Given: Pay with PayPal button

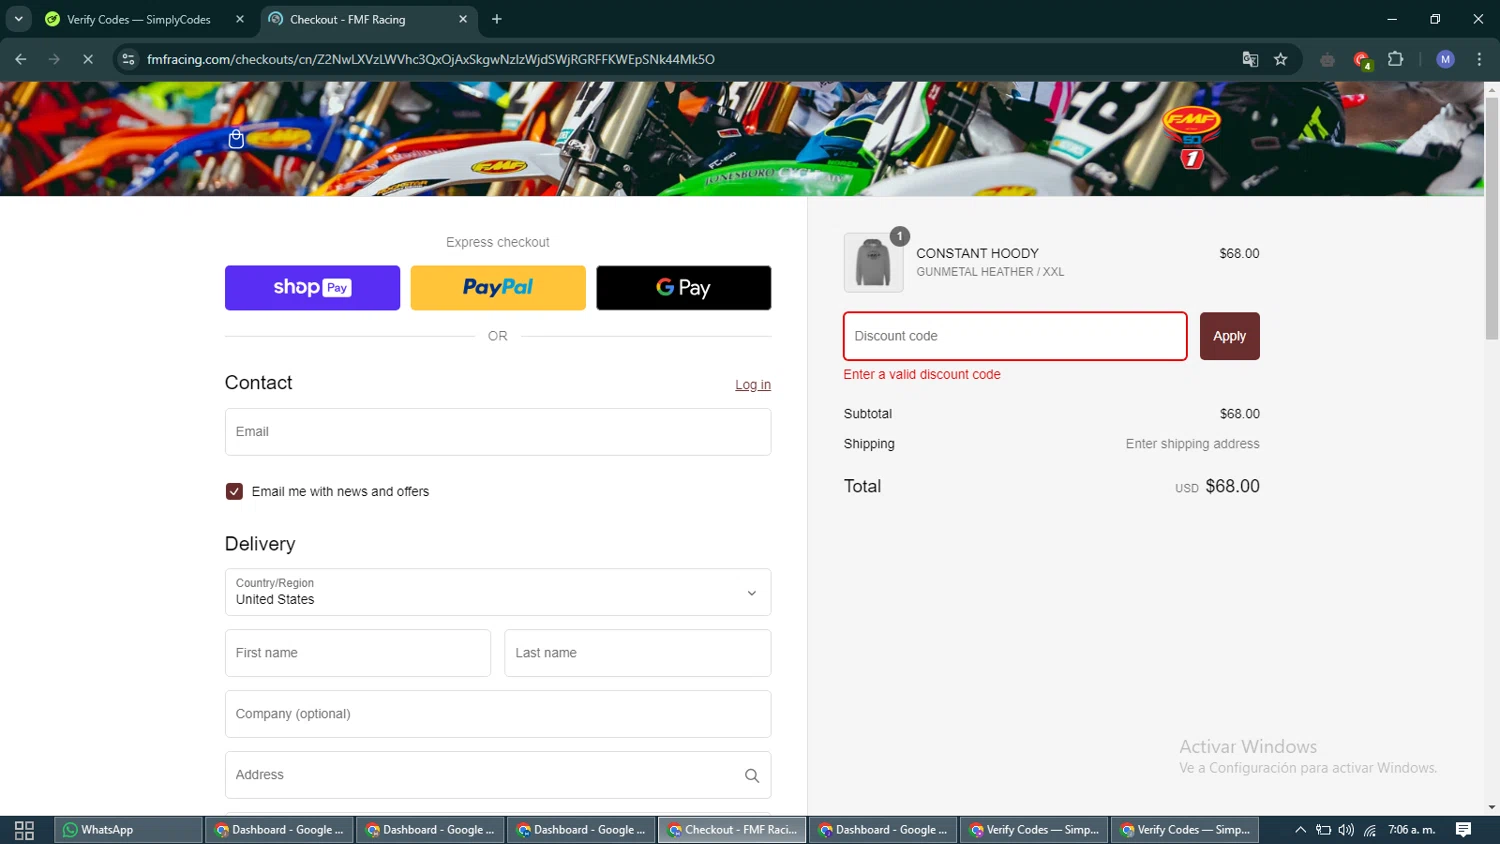Looking at the screenshot, I should point(498,288).
